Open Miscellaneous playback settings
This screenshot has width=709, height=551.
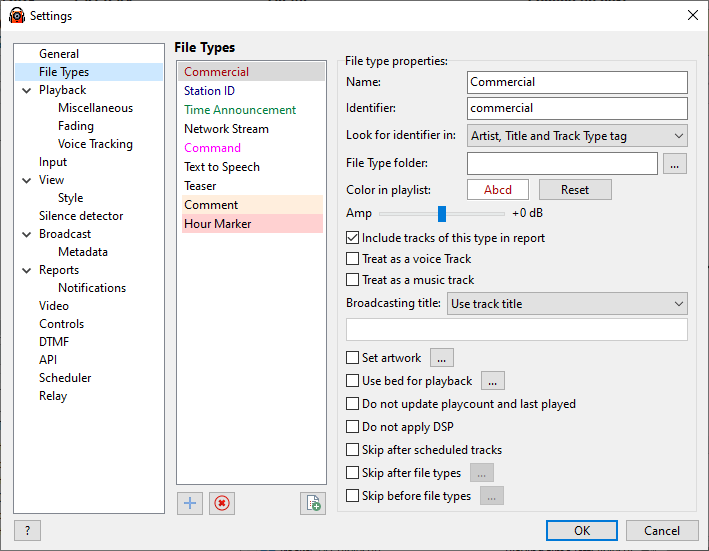coord(95,108)
